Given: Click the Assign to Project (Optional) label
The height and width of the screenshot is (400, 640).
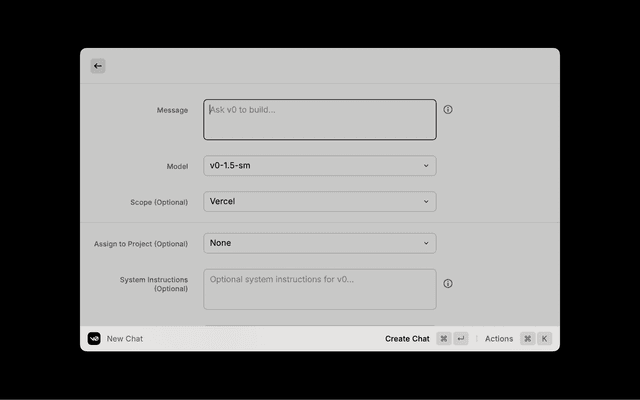Looking at the screenshot, I should pos(141,244).
